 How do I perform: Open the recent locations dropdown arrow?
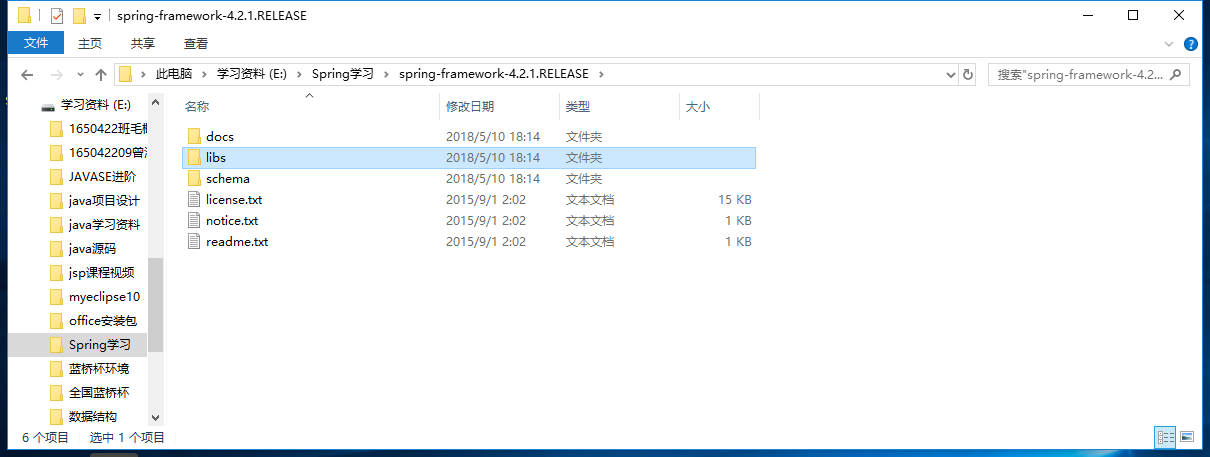(79, 75)
